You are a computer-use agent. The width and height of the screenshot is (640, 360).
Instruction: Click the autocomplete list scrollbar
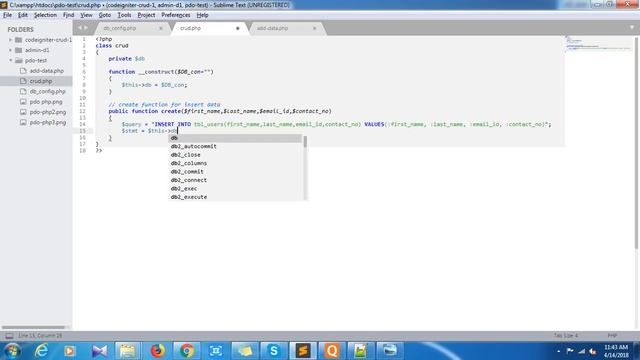pyautogui.click(x=305, y=142)
